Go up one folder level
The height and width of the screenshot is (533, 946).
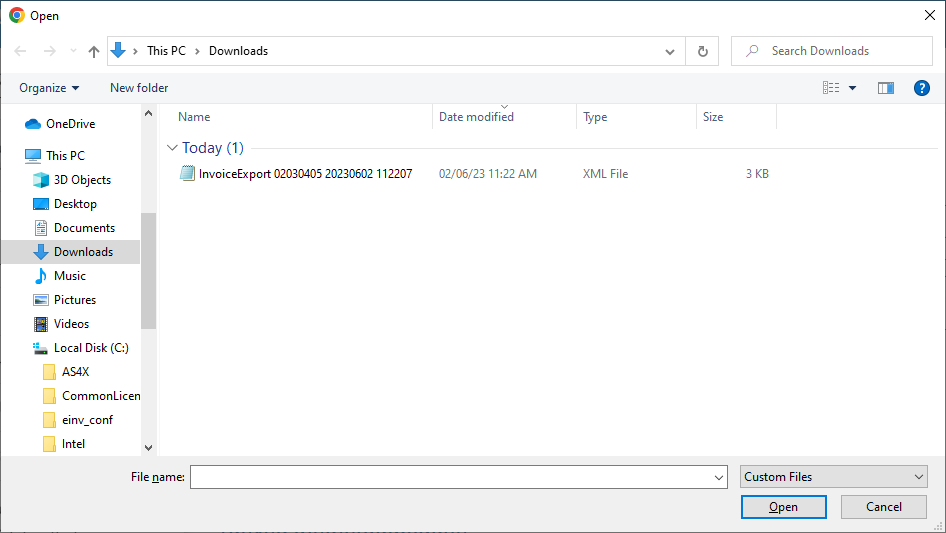94,51
